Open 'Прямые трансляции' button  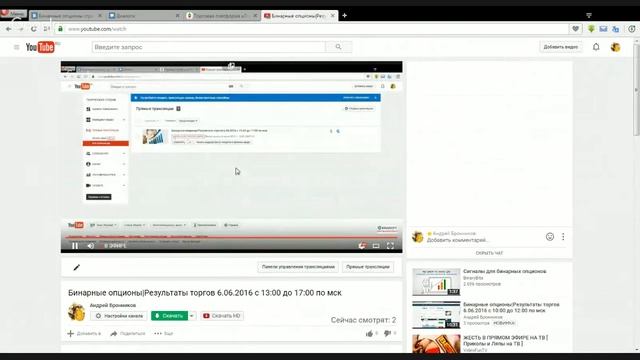pos(368,267)
